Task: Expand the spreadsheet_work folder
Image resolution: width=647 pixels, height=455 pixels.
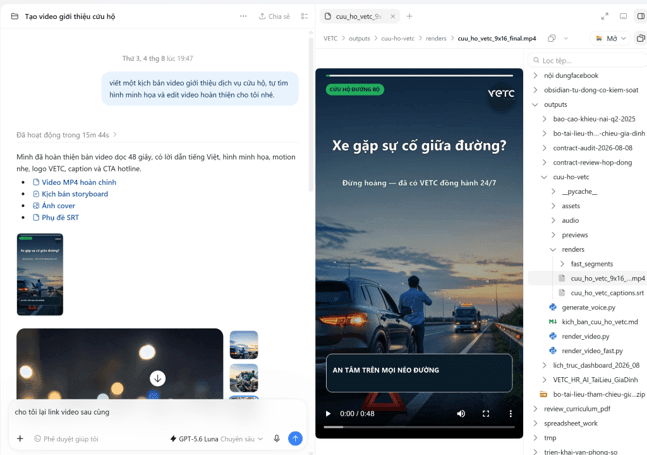Action: 536,423
